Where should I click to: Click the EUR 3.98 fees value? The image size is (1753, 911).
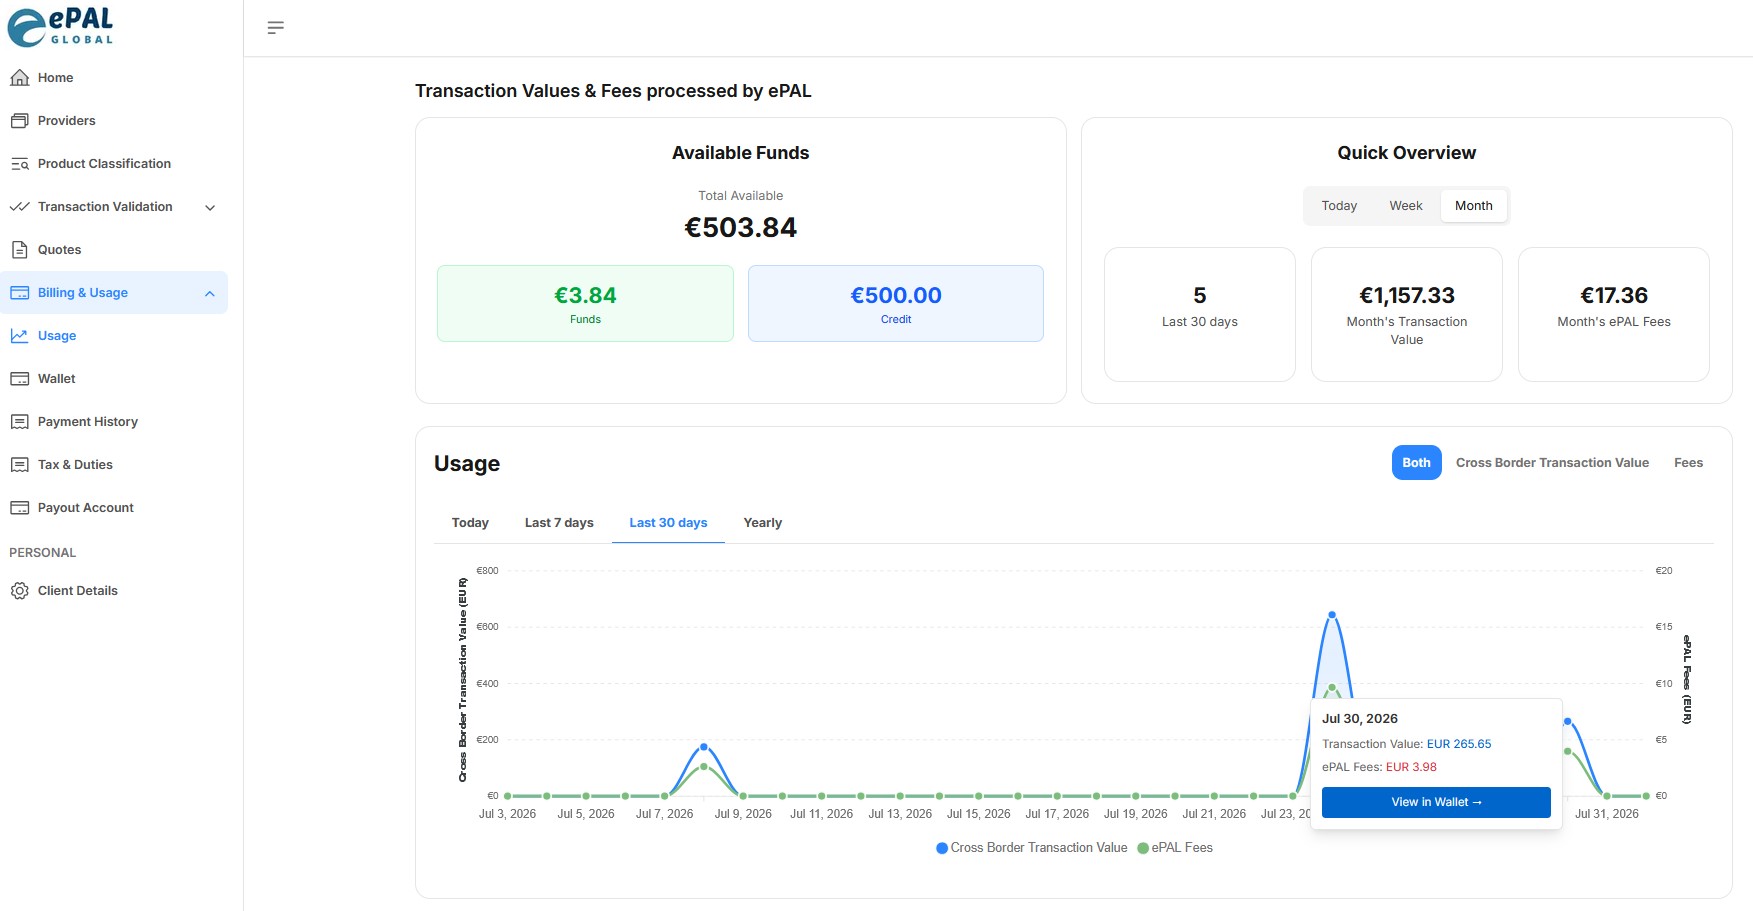[x=1411, y=767]
